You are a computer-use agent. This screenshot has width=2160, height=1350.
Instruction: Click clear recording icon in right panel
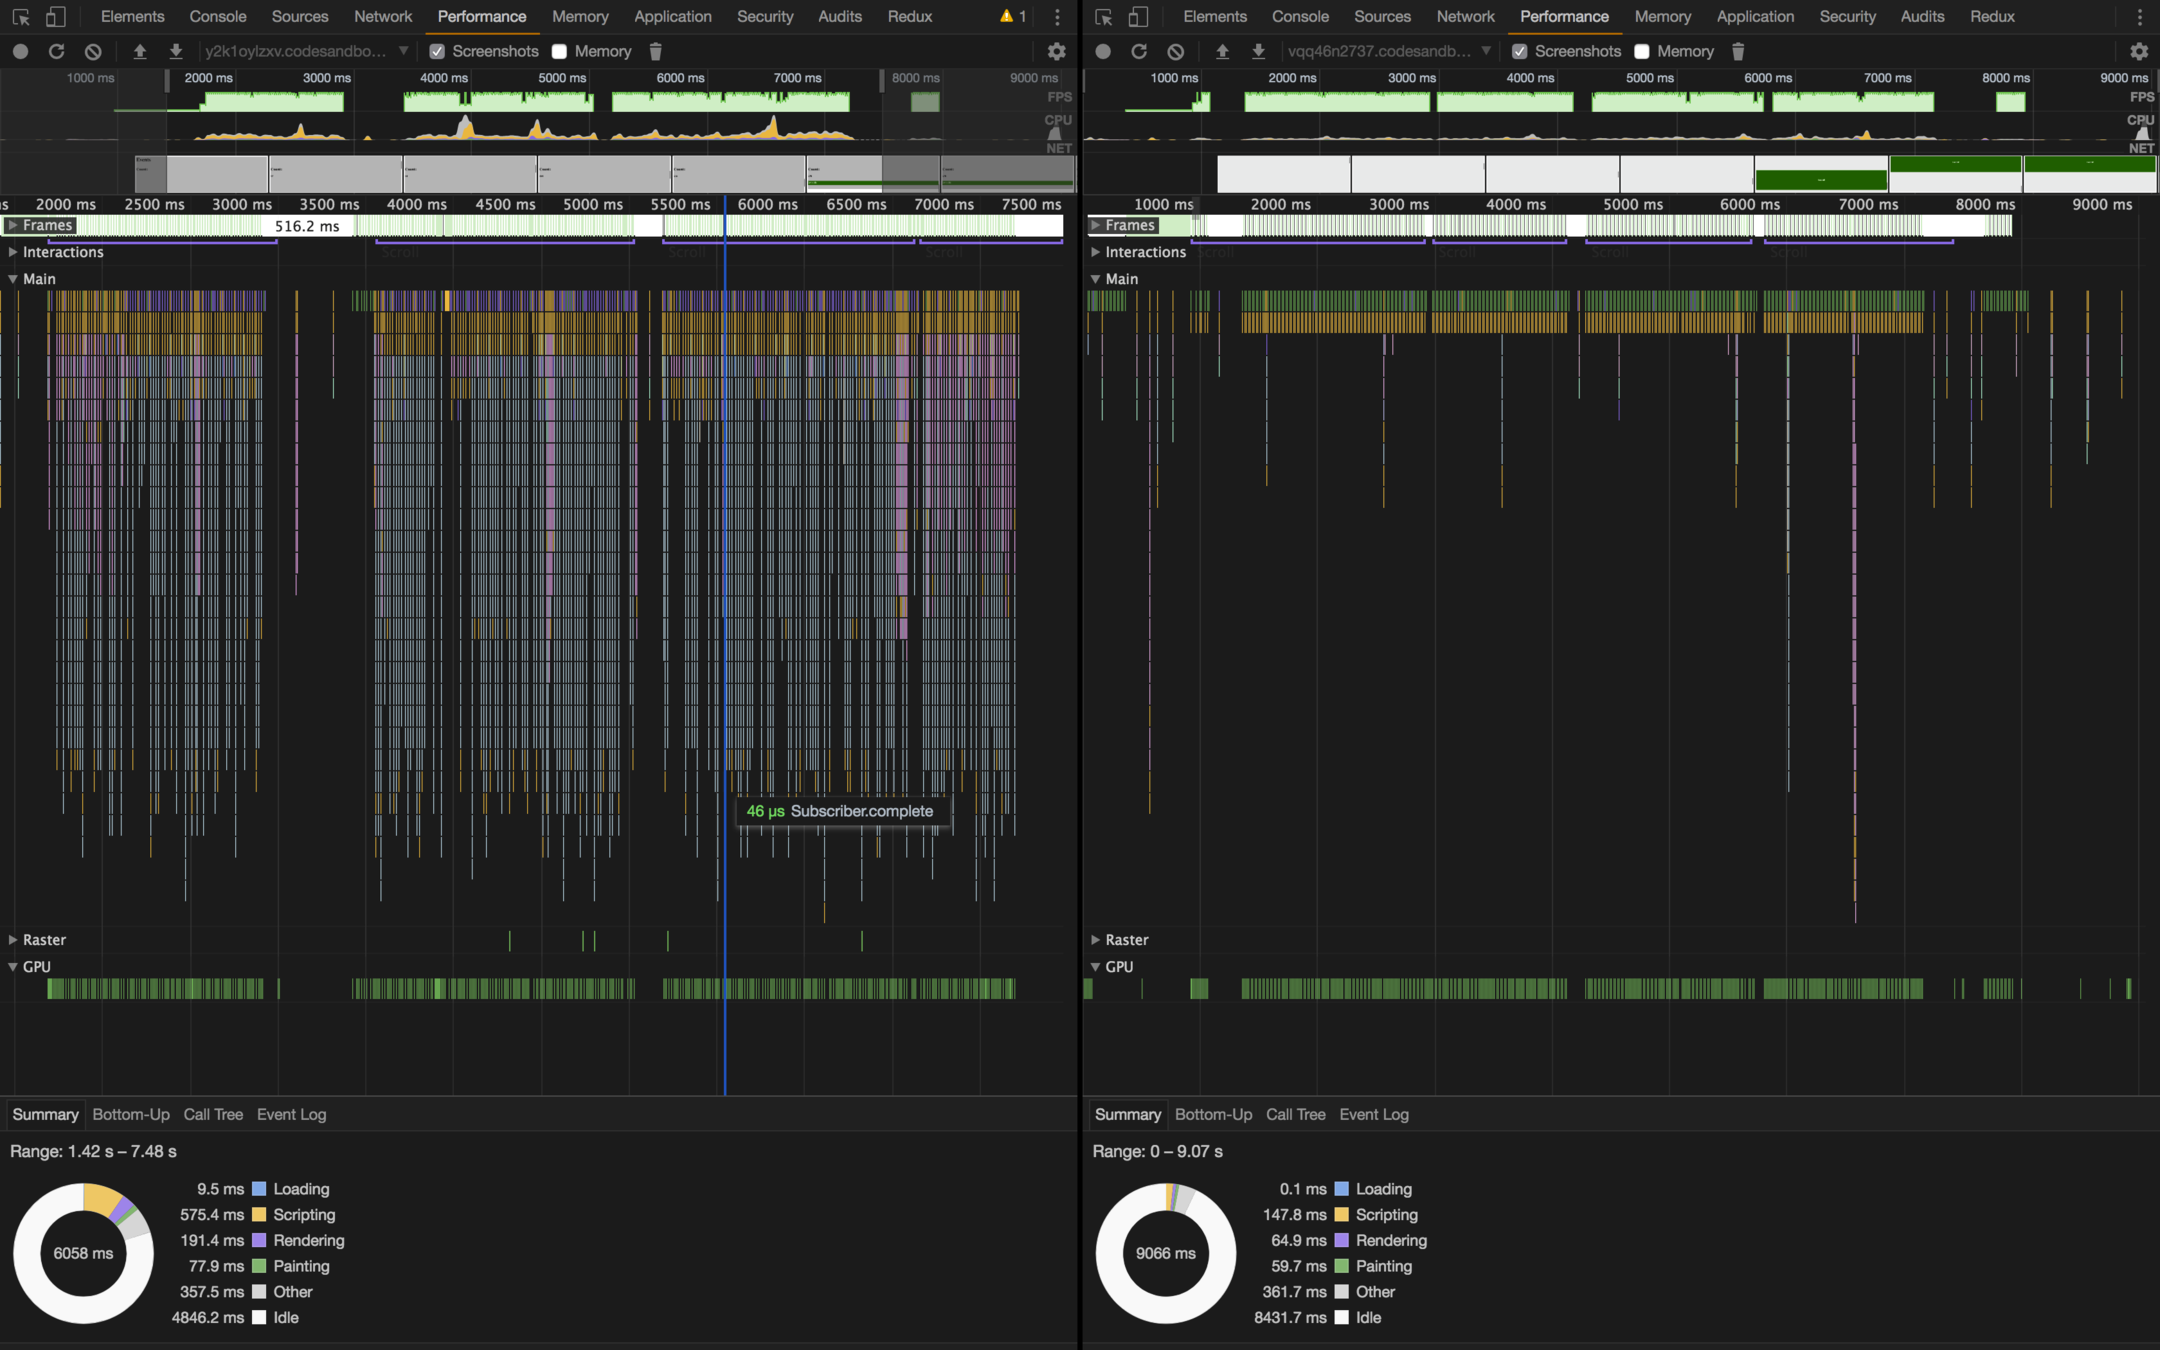click(1176, 51)
